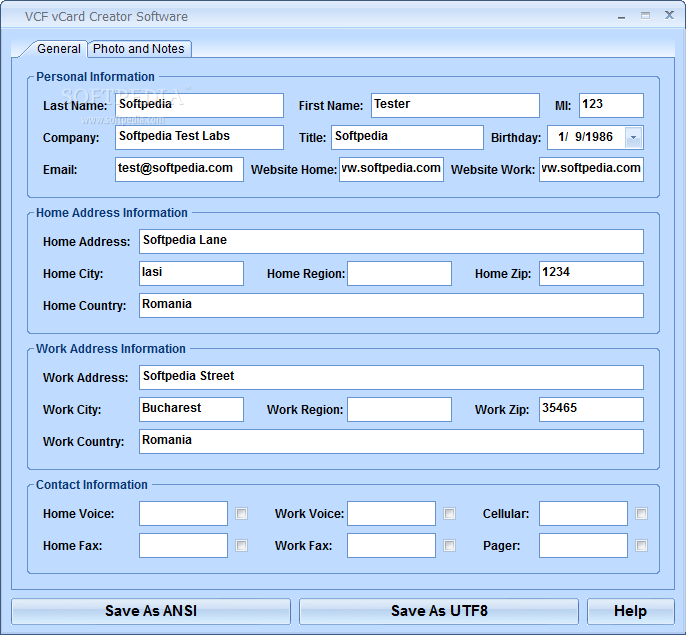Edit the Company text field
686x635 pixels.
[x=200, y=137]
